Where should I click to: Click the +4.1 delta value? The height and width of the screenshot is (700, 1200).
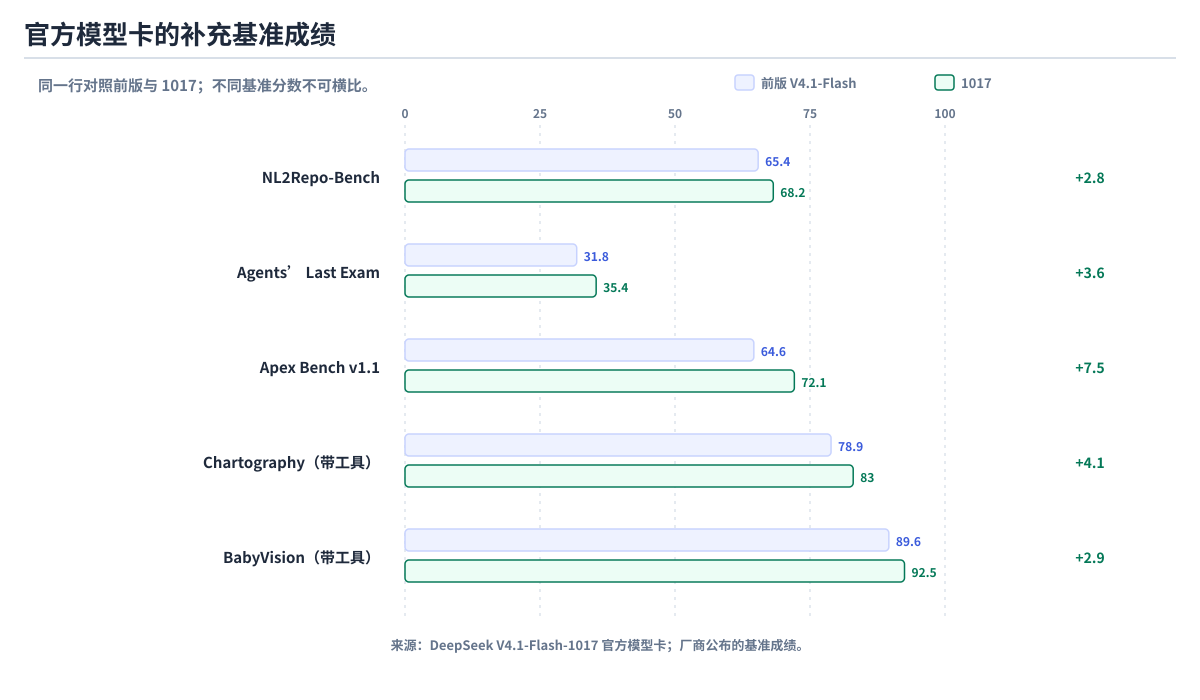pos(1089,463)
